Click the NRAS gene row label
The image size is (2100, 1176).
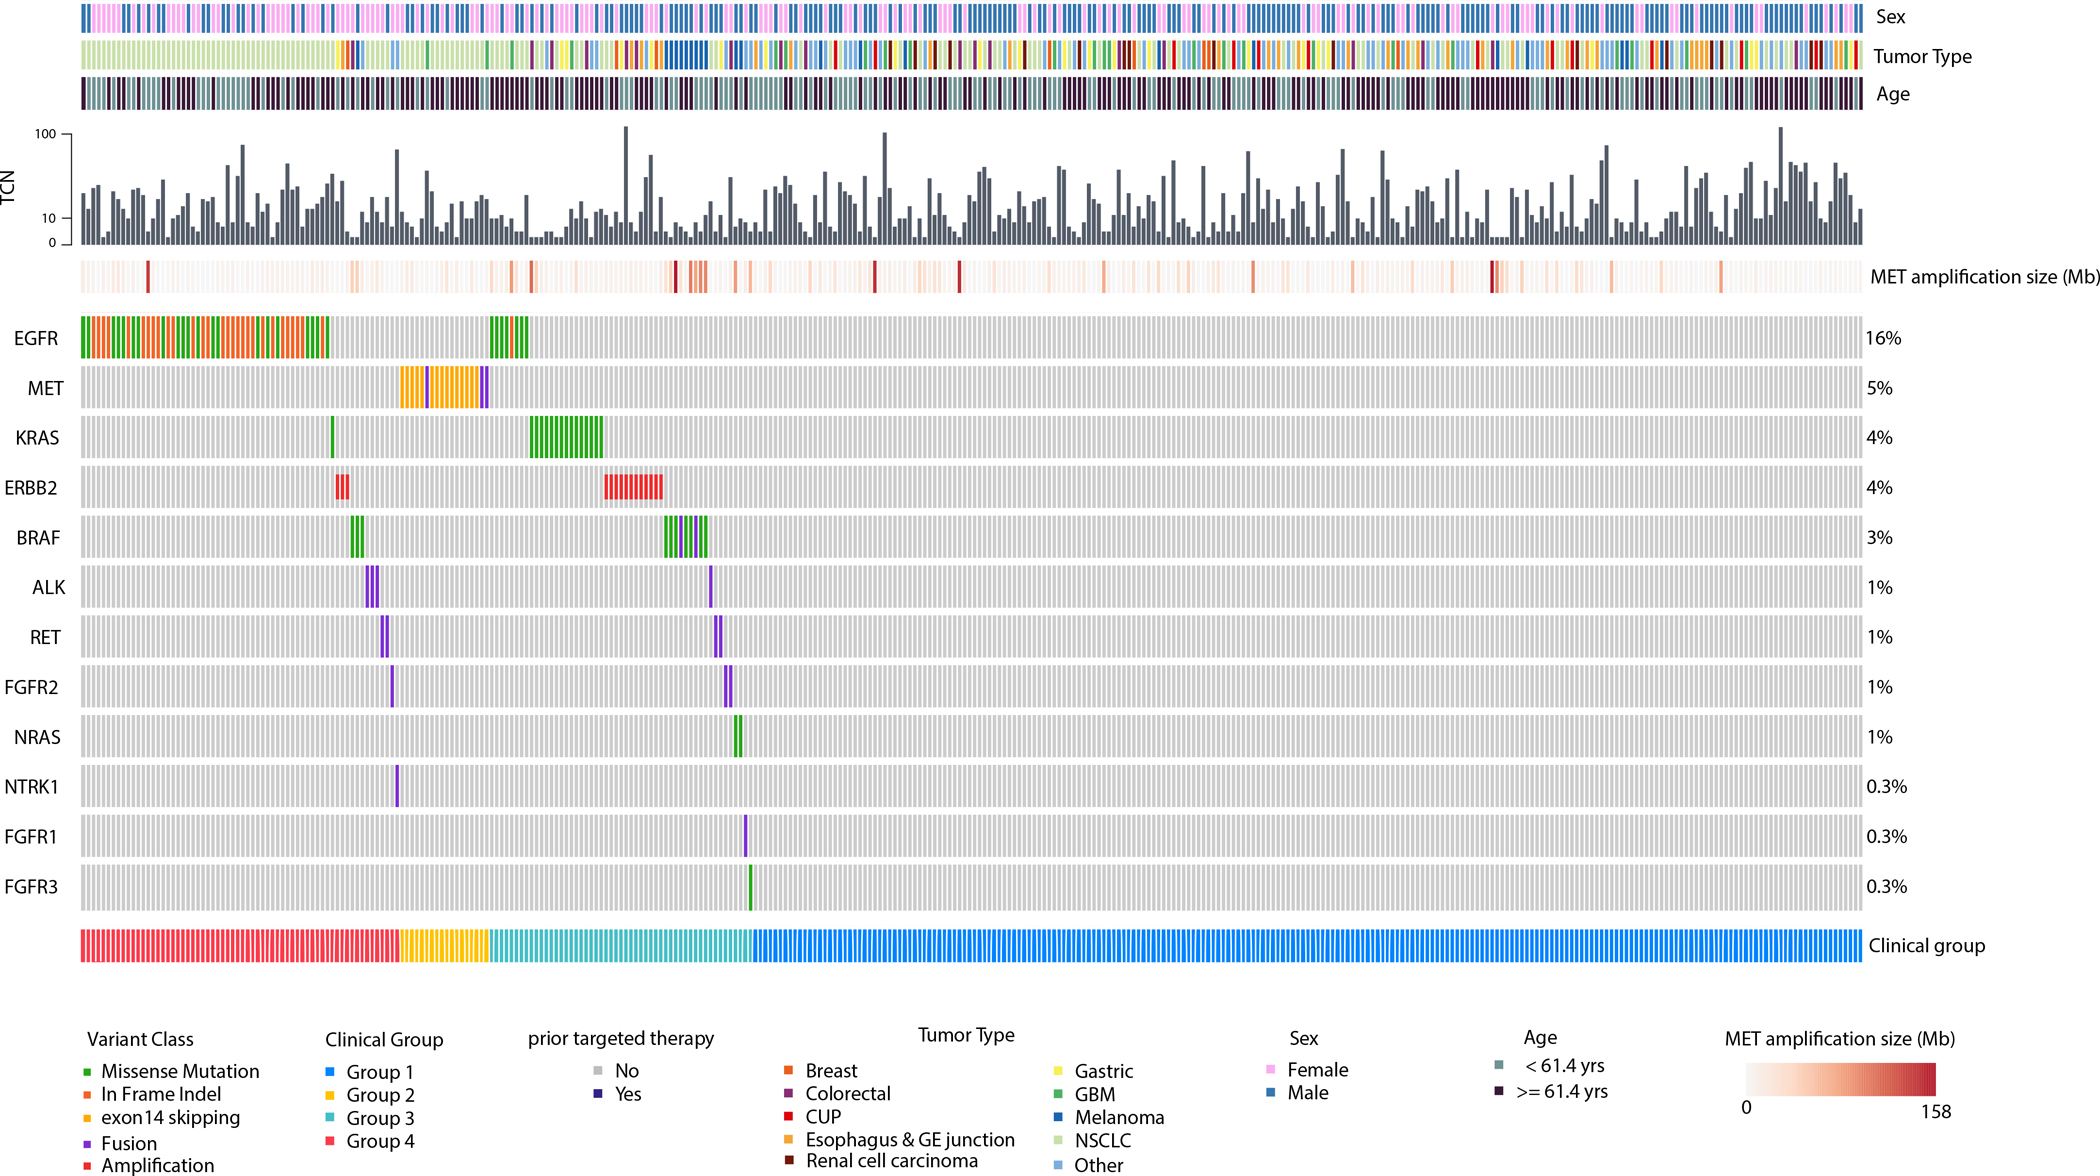point(37,738)
